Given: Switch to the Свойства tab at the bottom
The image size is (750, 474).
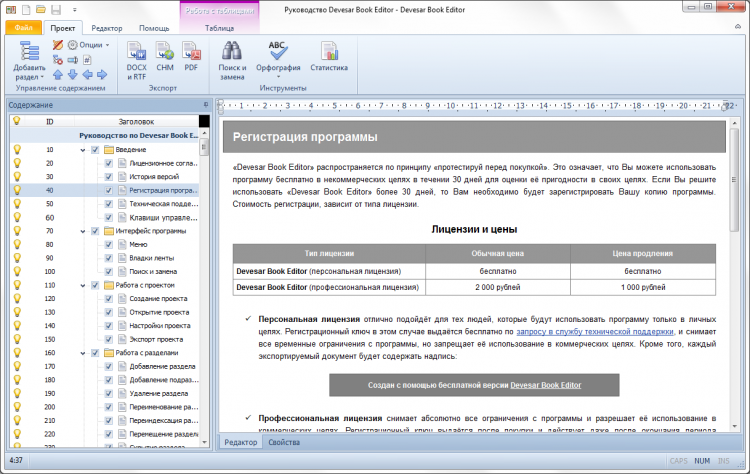Looking at the screenshot, I should click(284, 441).
